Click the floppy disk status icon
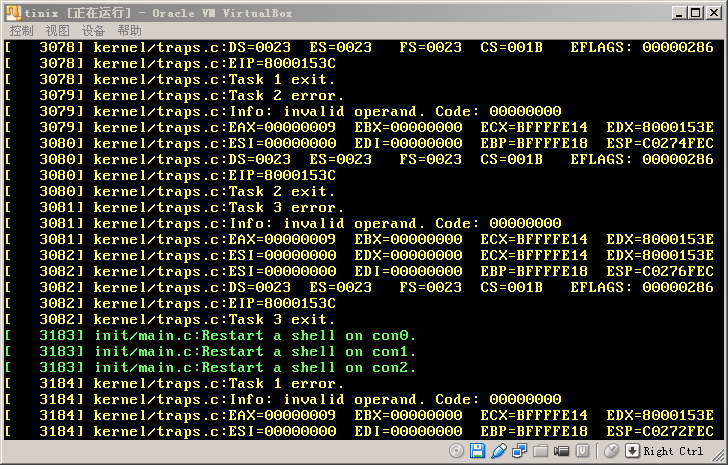 coord(477,451)
